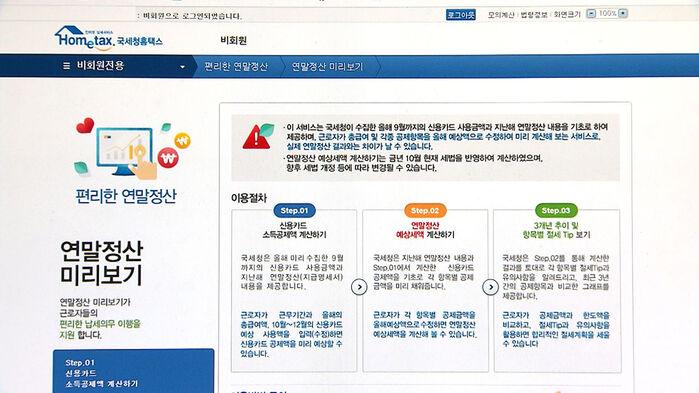
Task: Click the red won coin icon
Action: point(168,157)
